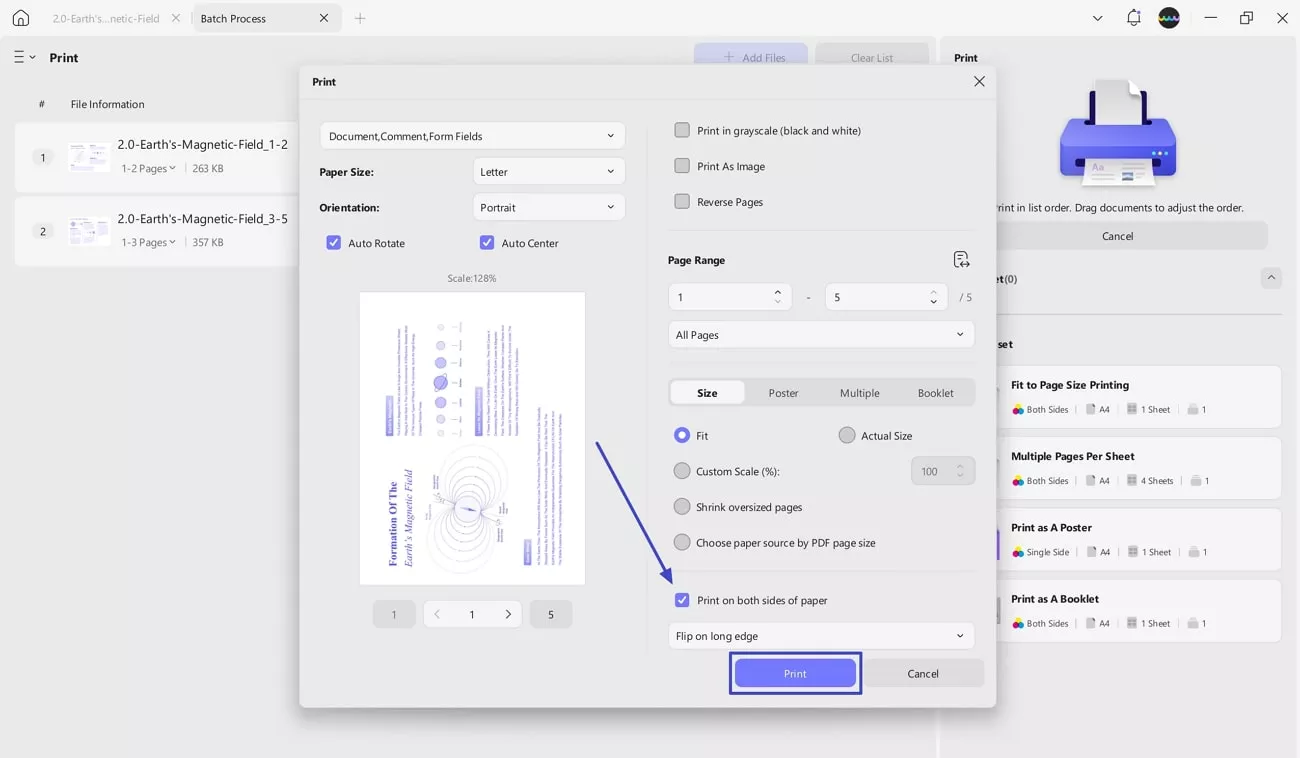This screenshot has height=758, width=1300.
Task: Click the previous page arrow below the preview
Action: 436,613
